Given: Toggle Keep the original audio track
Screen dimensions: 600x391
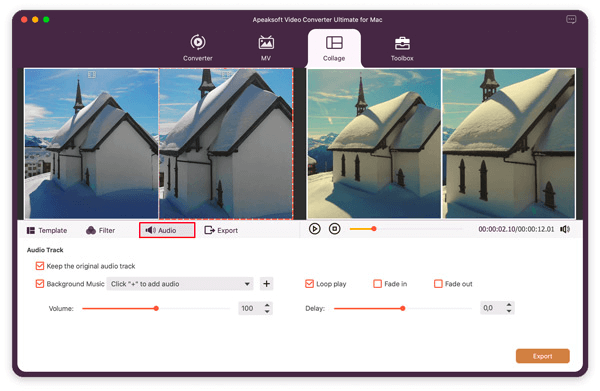Looking at the screenshot, I should [40, 266].
